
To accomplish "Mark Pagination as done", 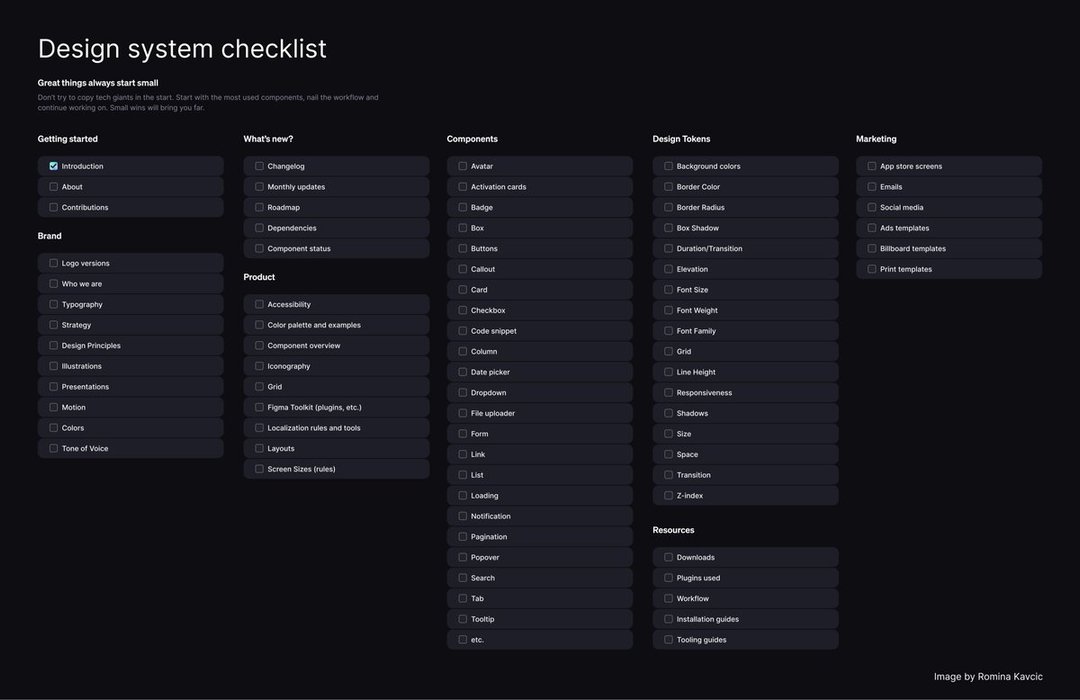I will click(x=463, y=536).
